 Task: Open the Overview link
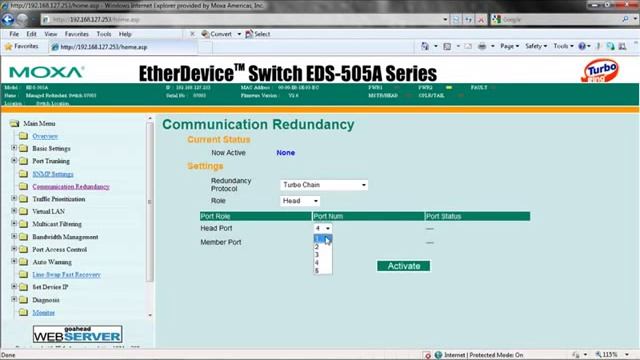click(x=45, y=136)
